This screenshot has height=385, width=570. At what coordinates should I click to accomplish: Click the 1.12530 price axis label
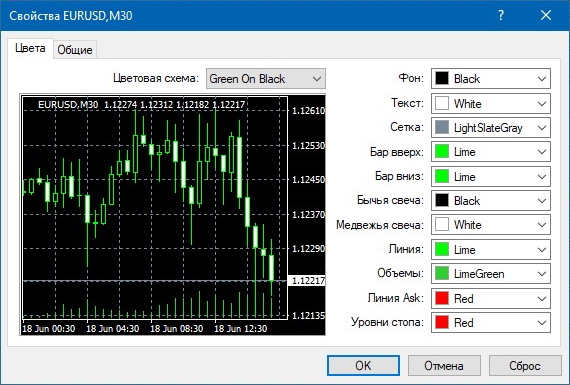point(308,146)
